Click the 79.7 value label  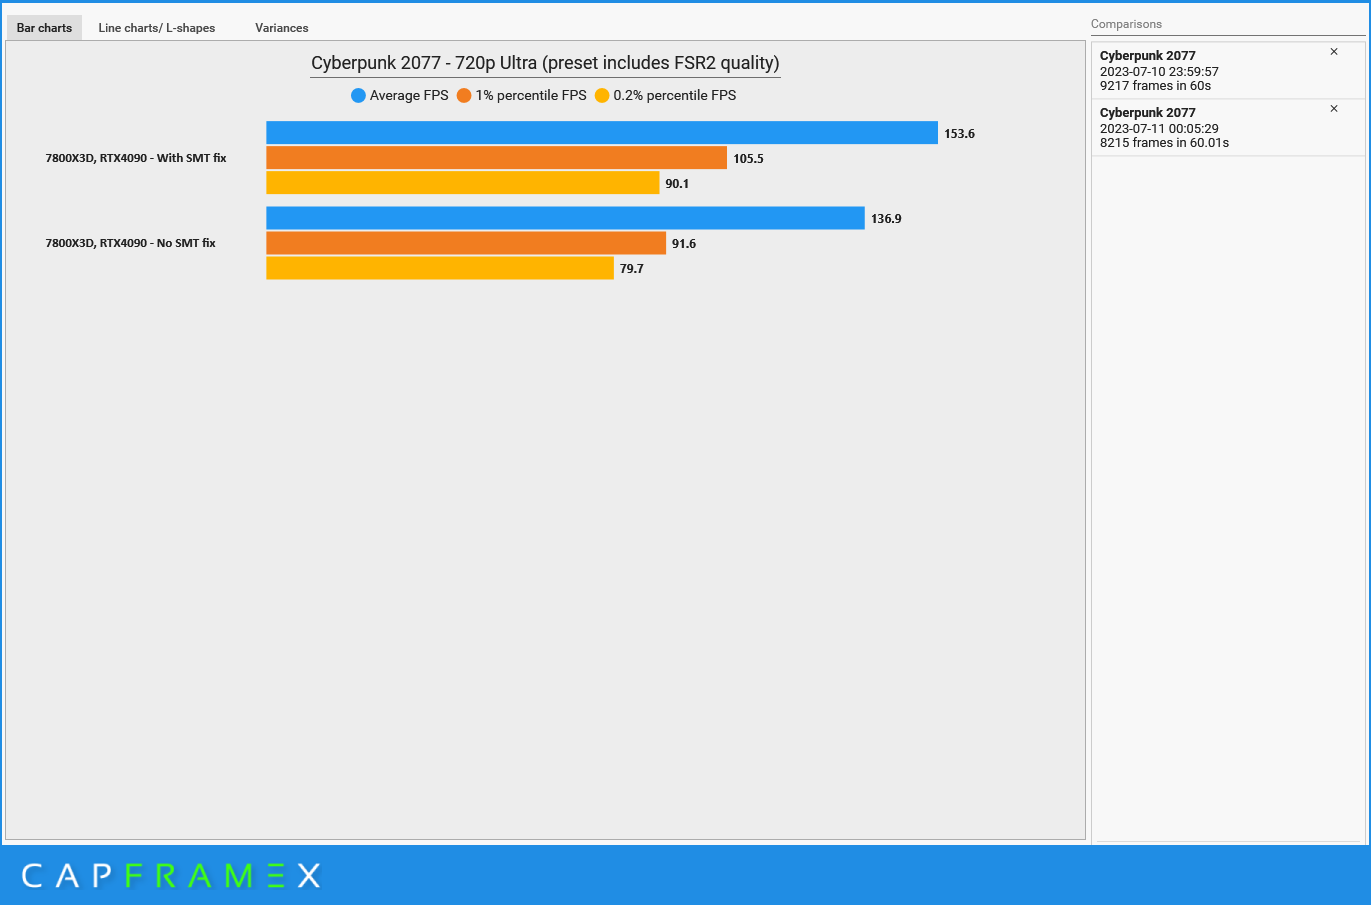click(631, 269)
